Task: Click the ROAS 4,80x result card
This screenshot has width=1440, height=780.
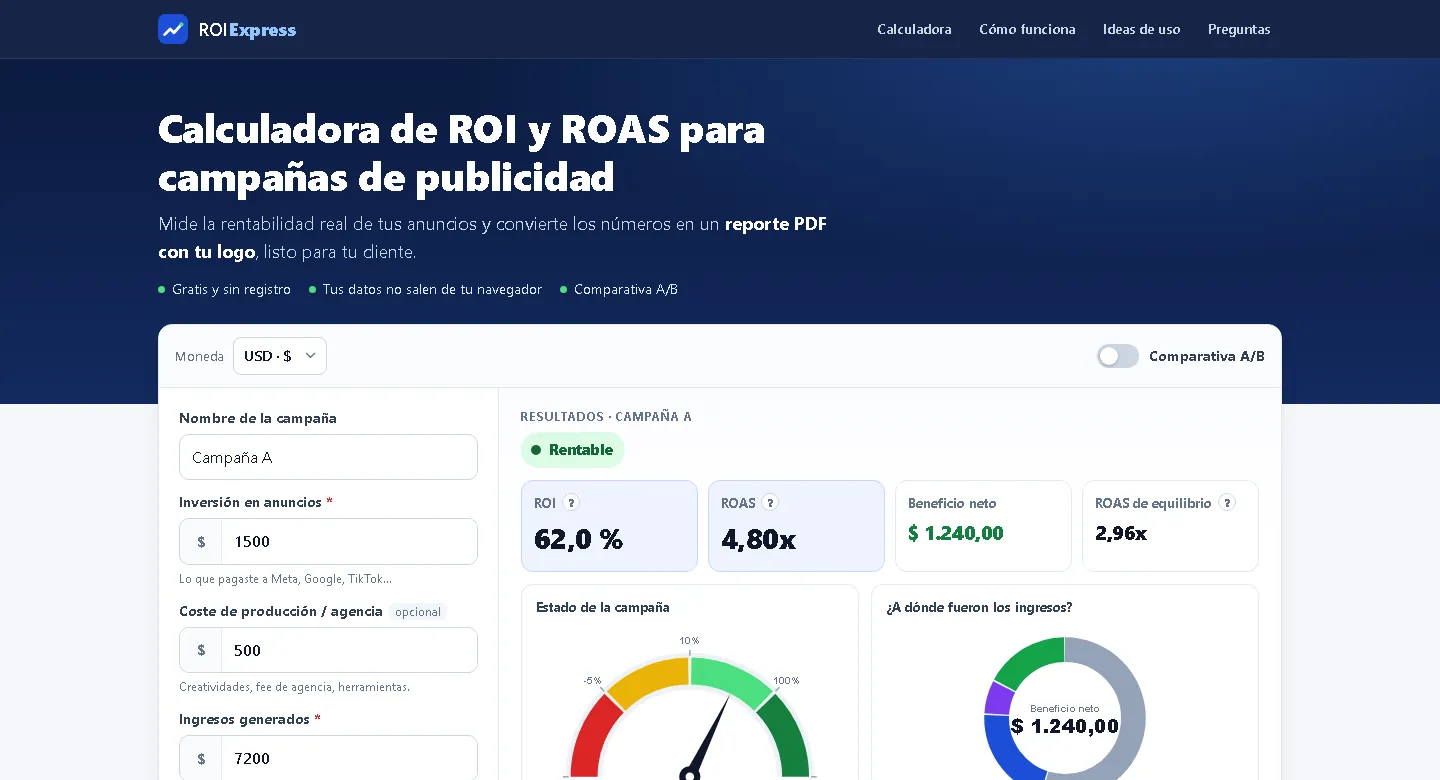Action: pos(796,526)
